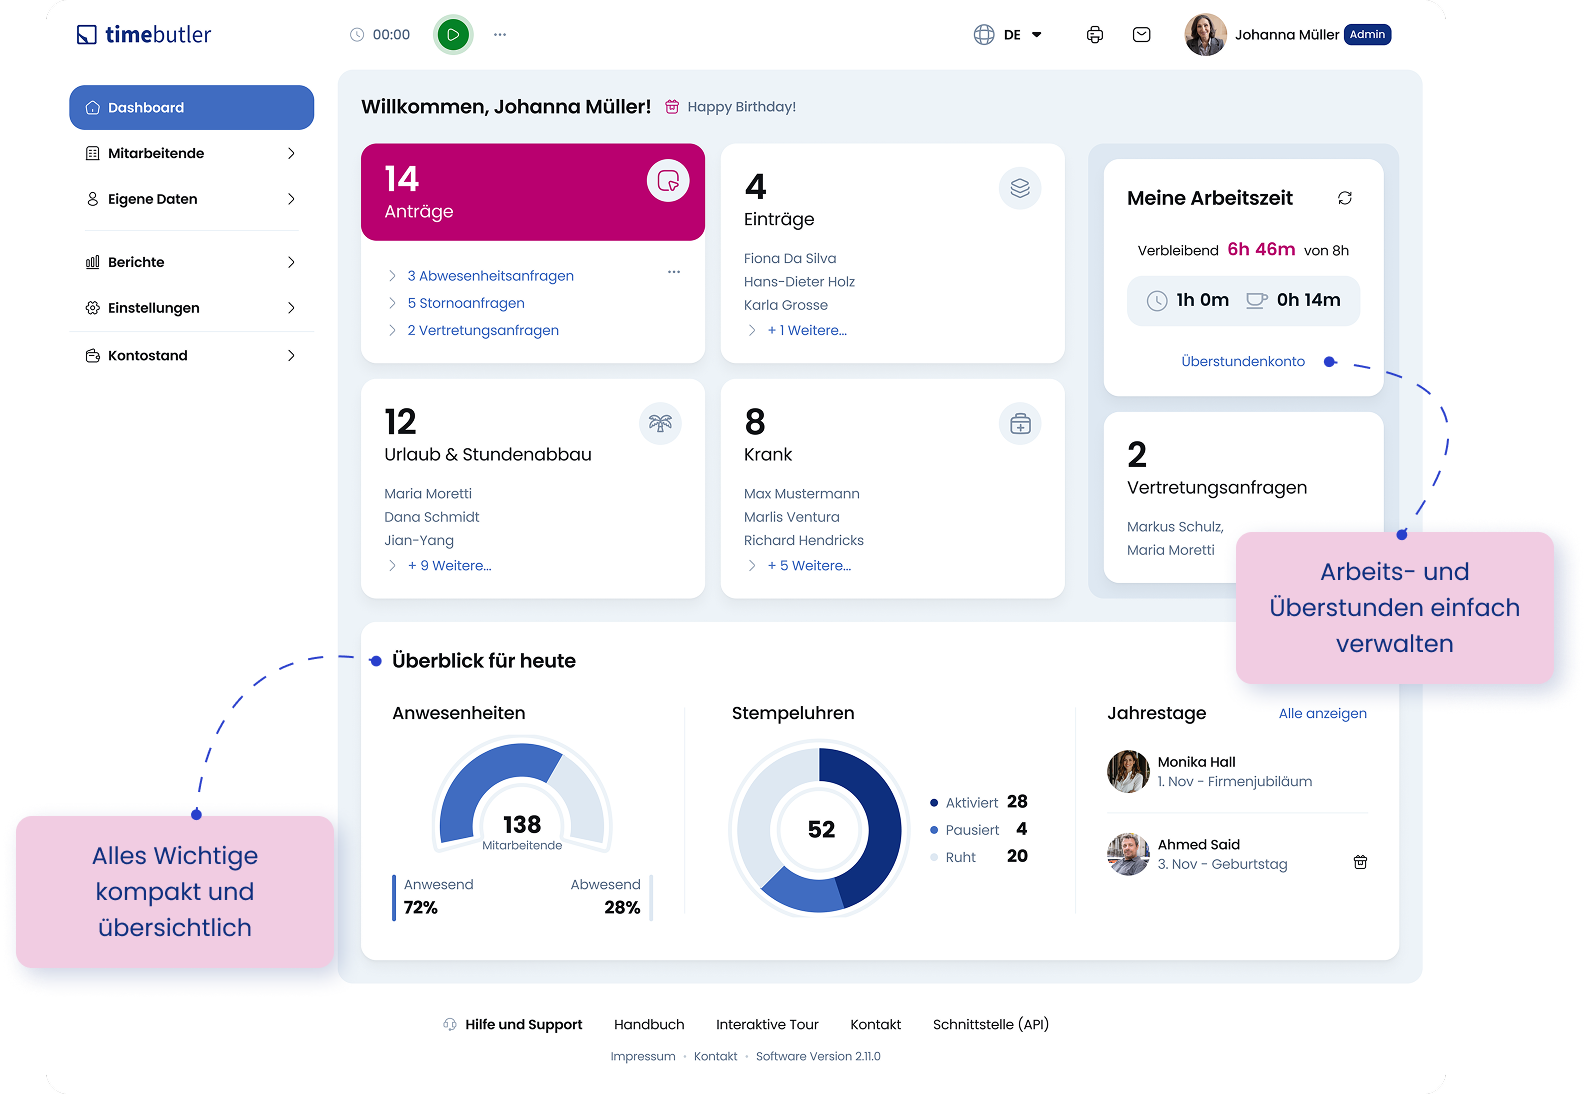Select Dashboard in the sidebar

click(x=191, y=107)
